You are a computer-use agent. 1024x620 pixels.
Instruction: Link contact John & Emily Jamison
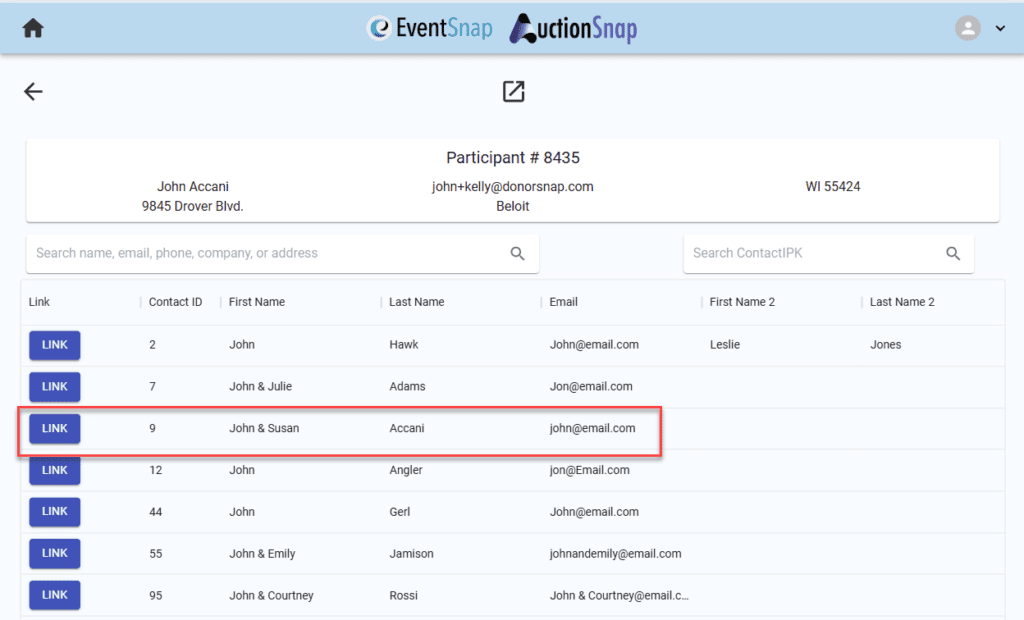(x=55, y=553)
